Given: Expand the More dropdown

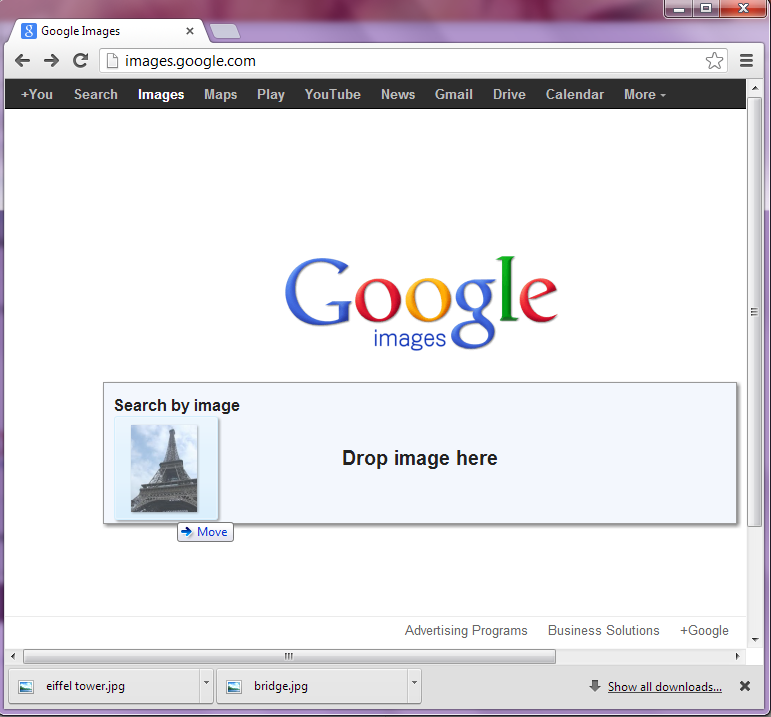Looking at the screenshot, I should coord(645,94).
